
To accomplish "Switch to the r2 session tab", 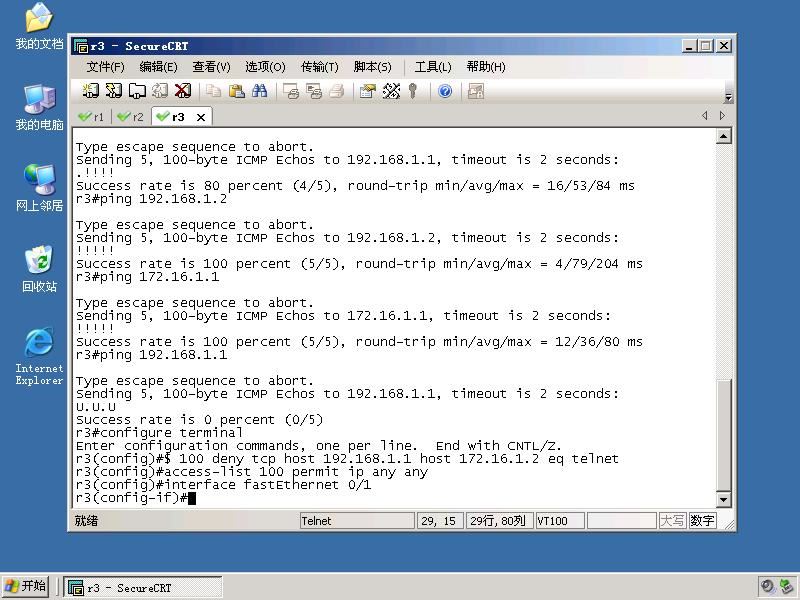I will pos(131,117).
